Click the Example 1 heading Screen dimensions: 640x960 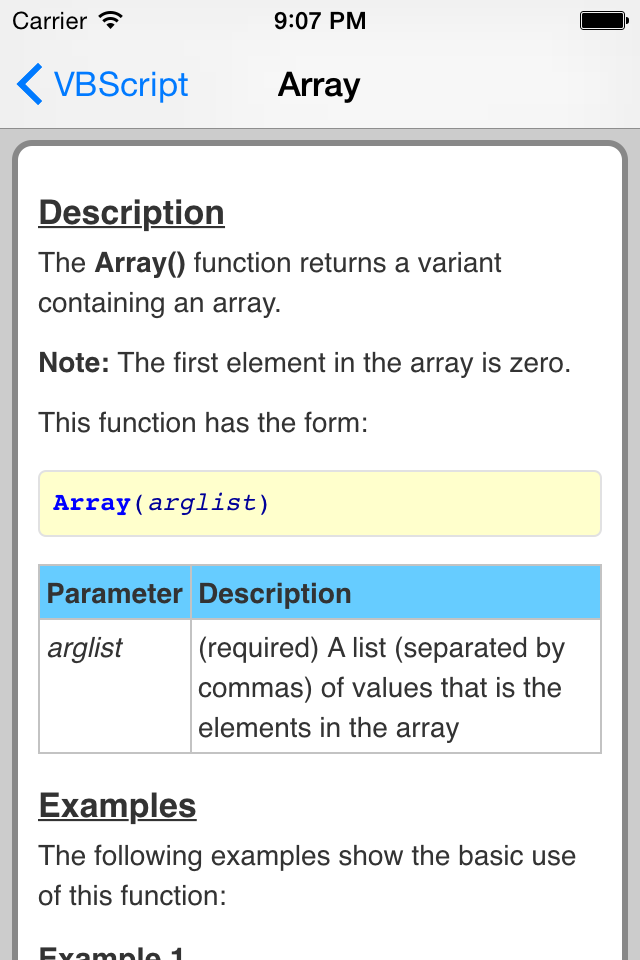point(111,950)
